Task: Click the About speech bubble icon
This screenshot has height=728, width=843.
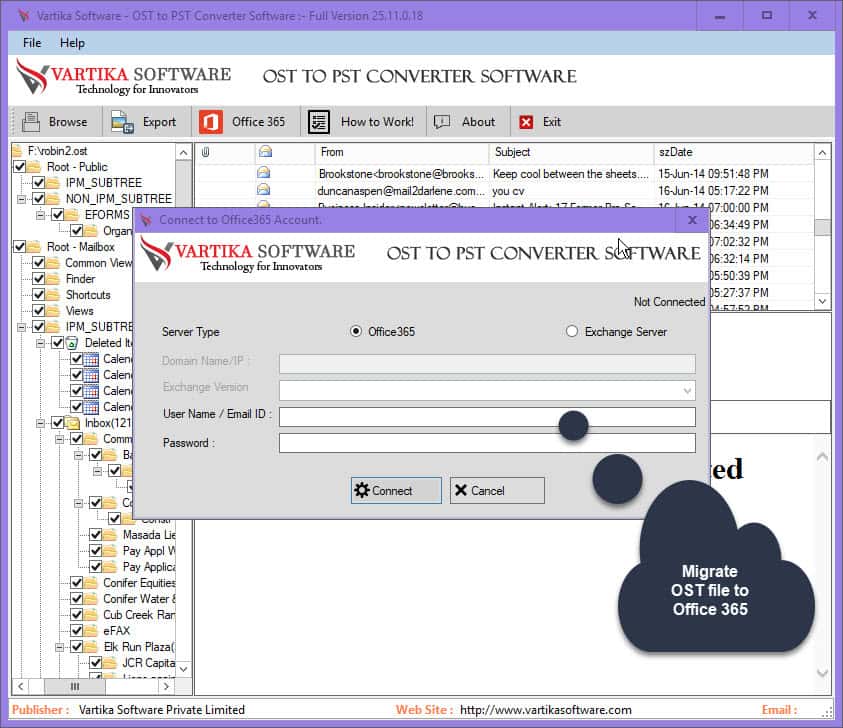Action: pos(442,122)
